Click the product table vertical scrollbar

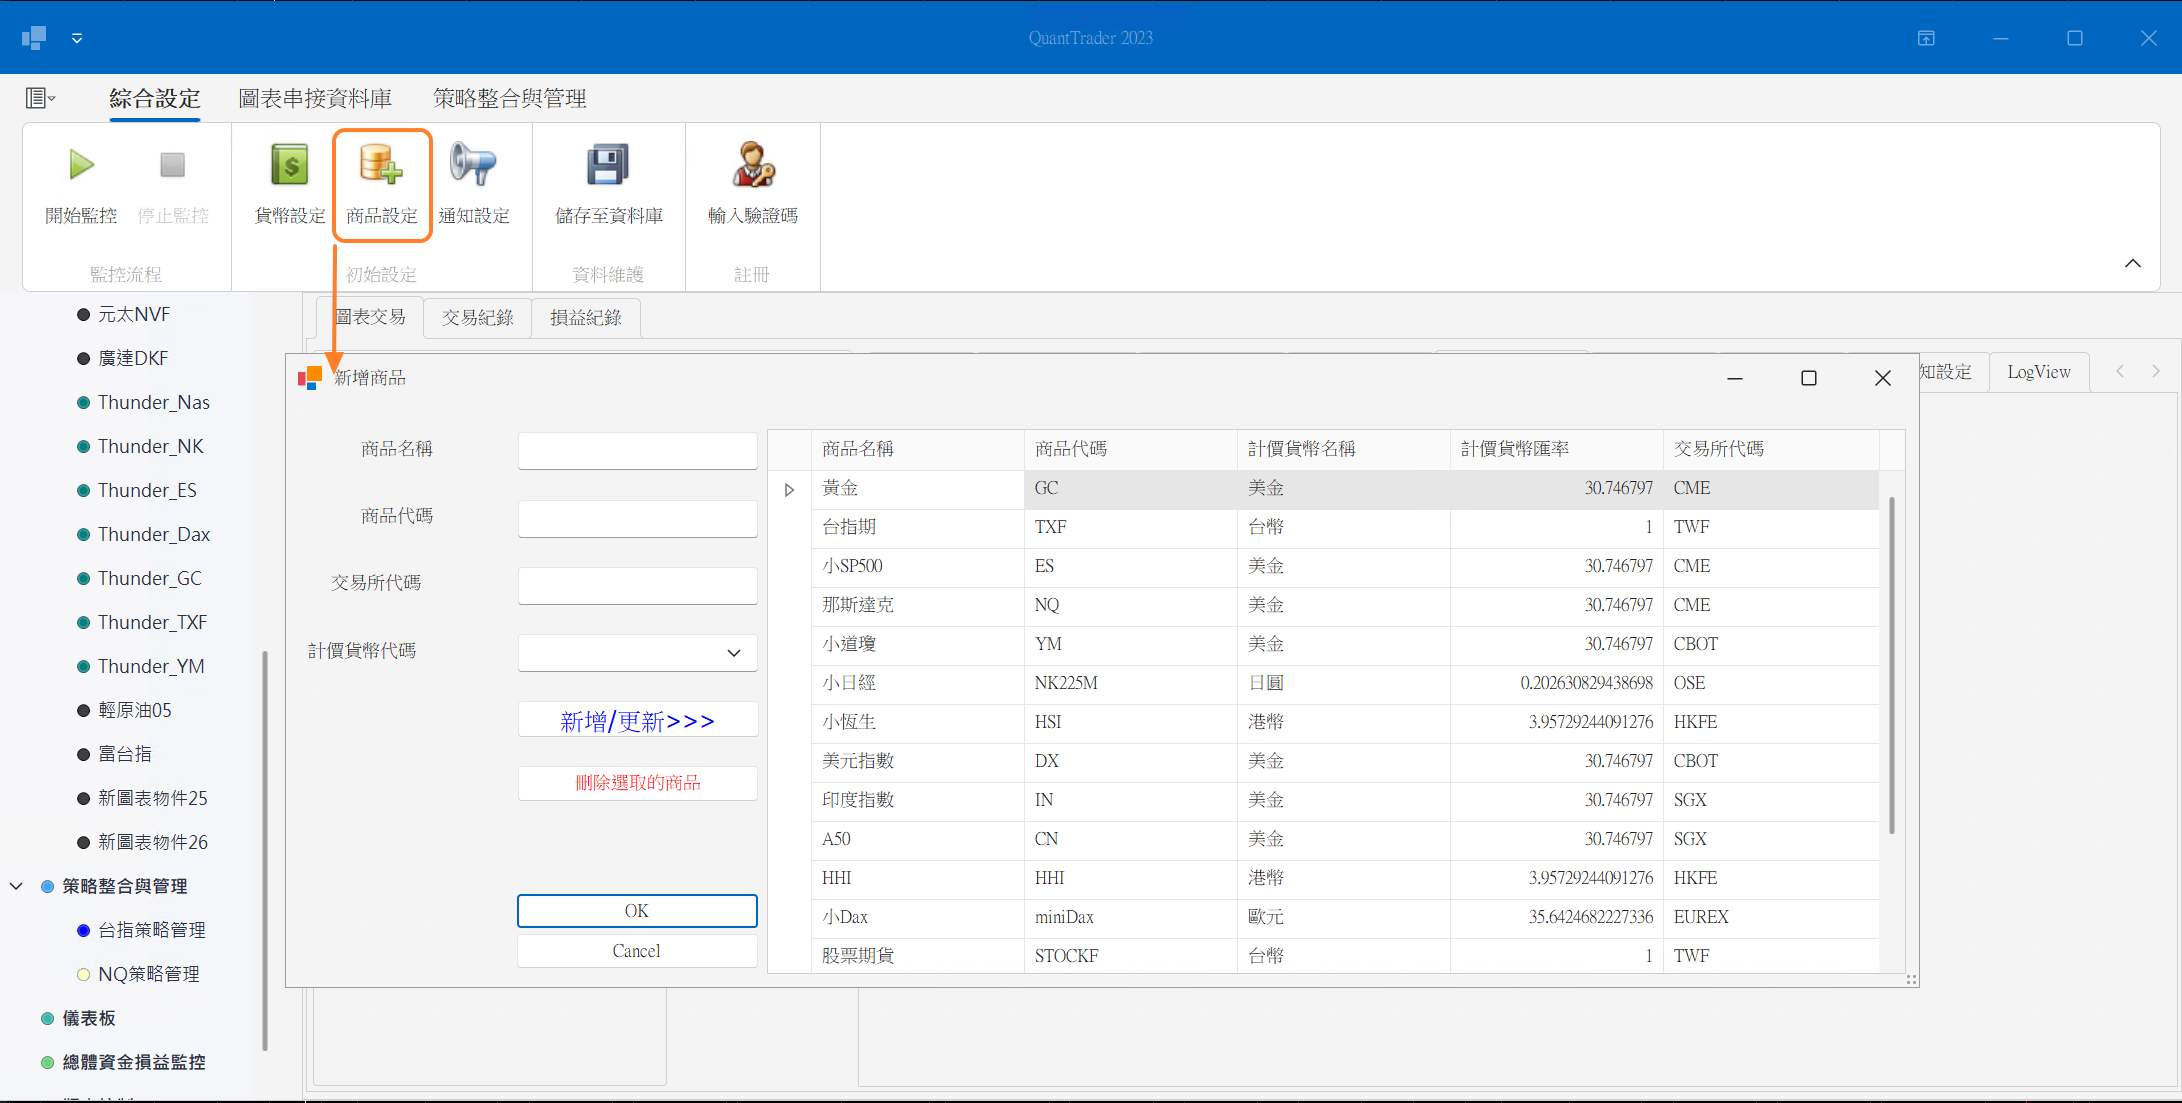tap(1891, 665)
